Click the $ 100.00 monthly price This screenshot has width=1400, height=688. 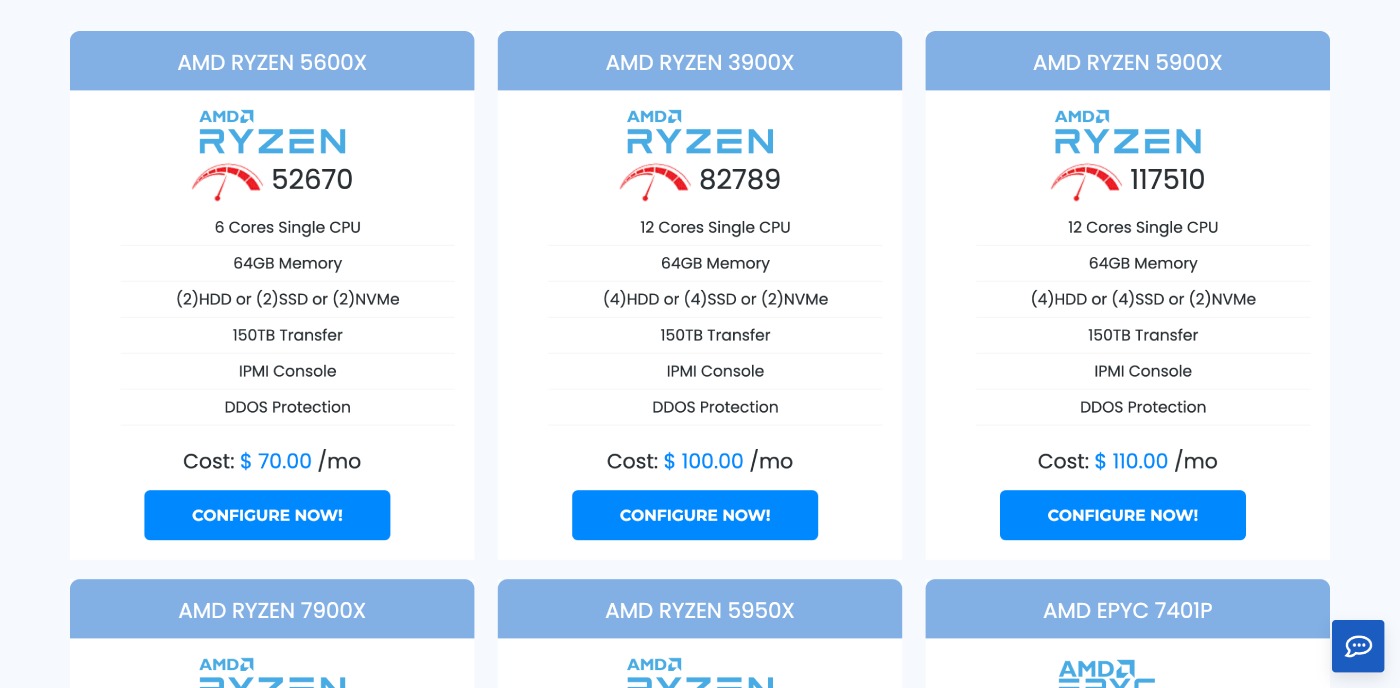click(x=704, y=461)
